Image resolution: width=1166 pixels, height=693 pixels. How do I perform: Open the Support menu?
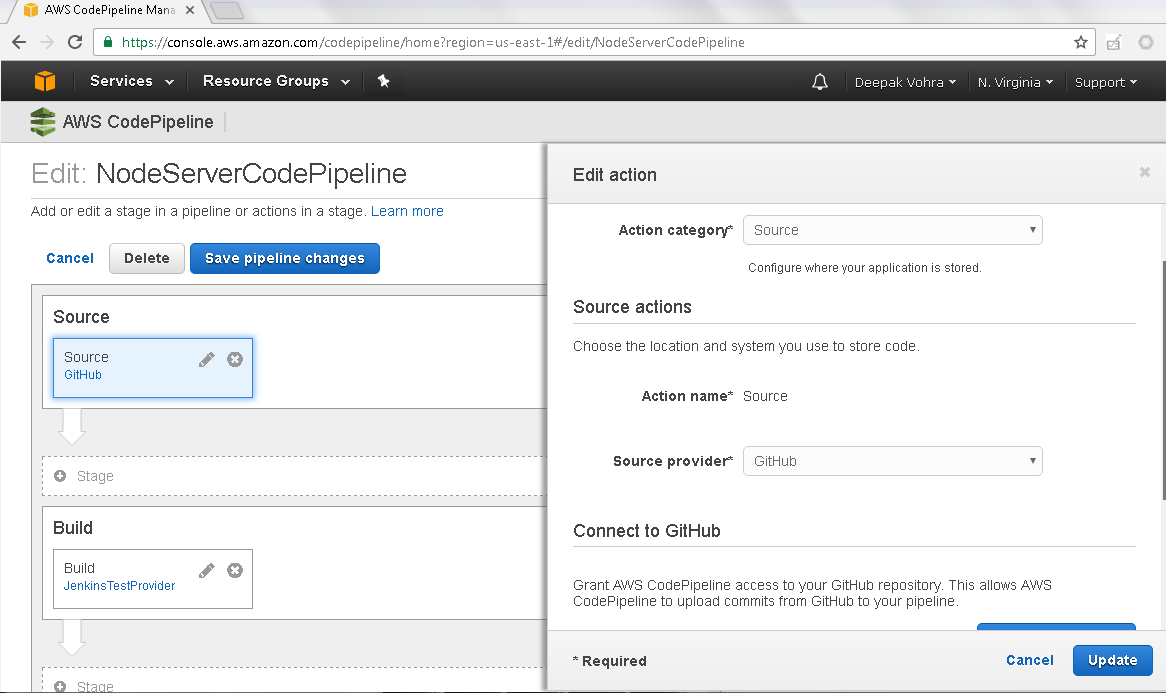coord(1106,83)
